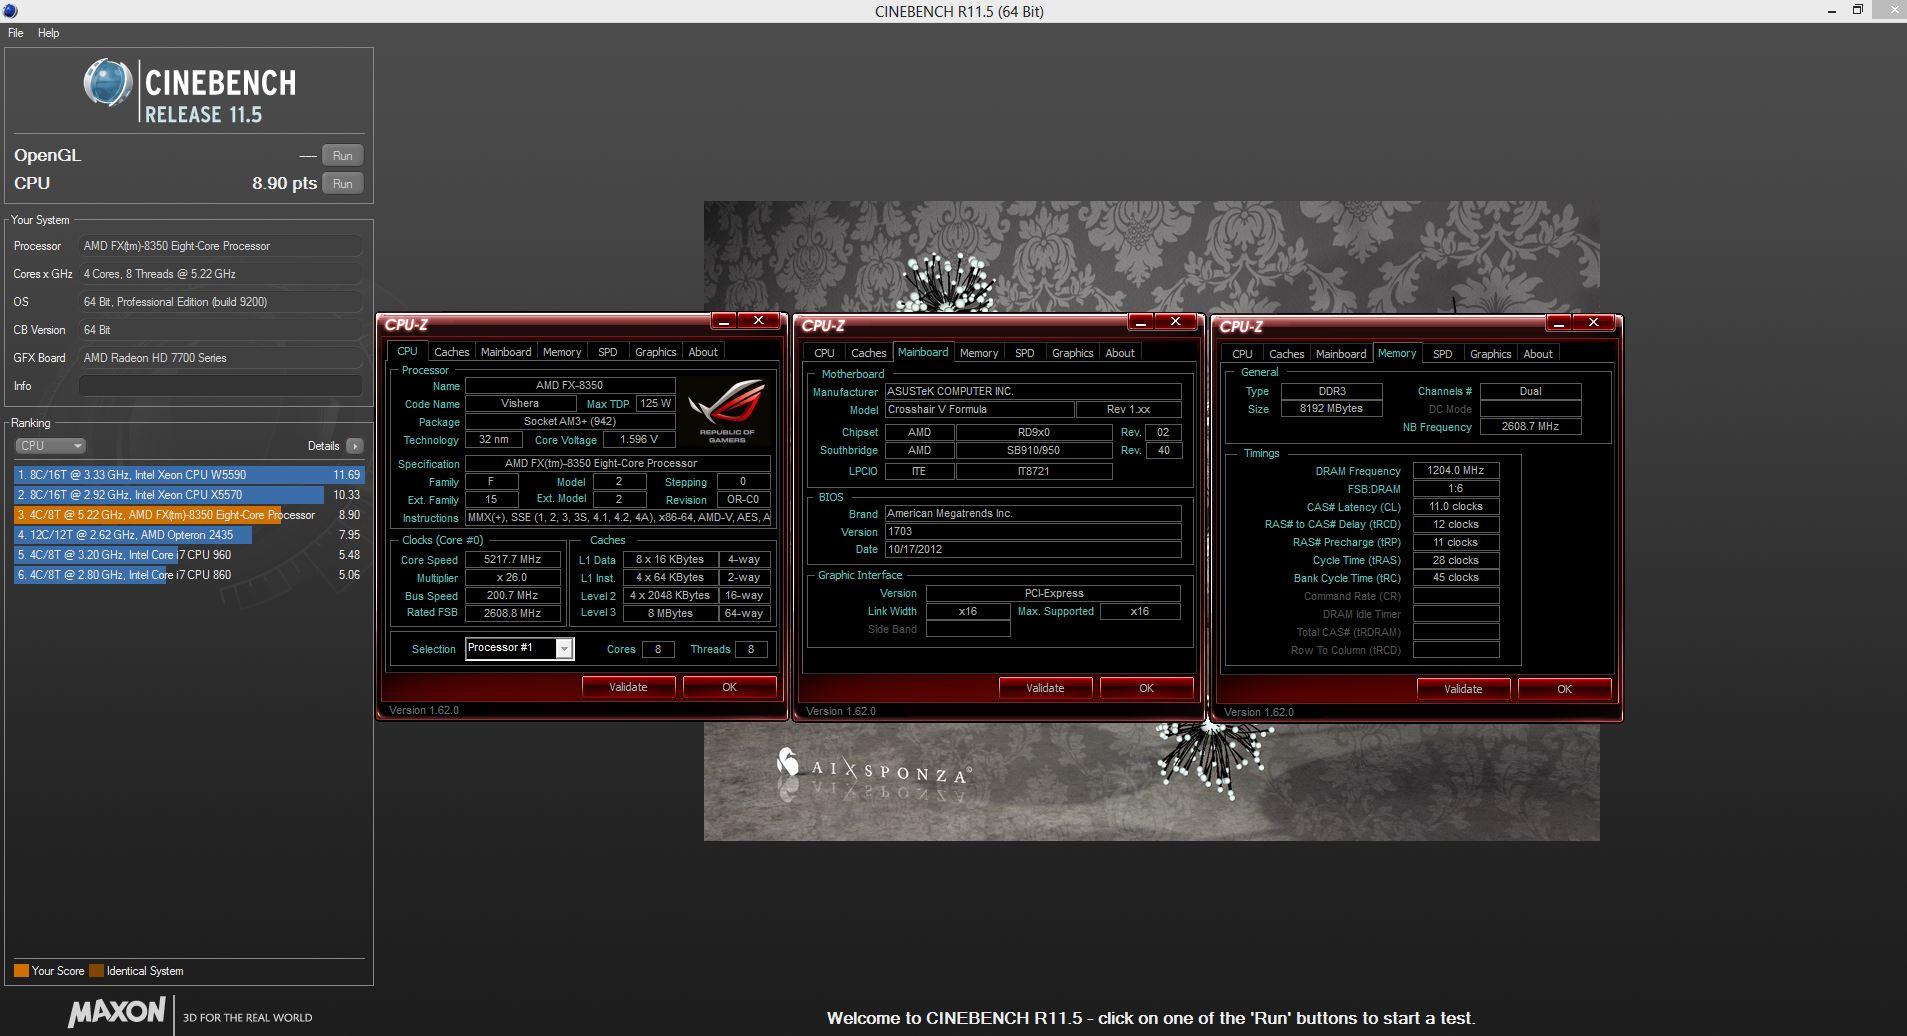1907x1036 pixels.
Task: Run the CPU benchmark
Action: pyautogui.click(x=342, y=184)
